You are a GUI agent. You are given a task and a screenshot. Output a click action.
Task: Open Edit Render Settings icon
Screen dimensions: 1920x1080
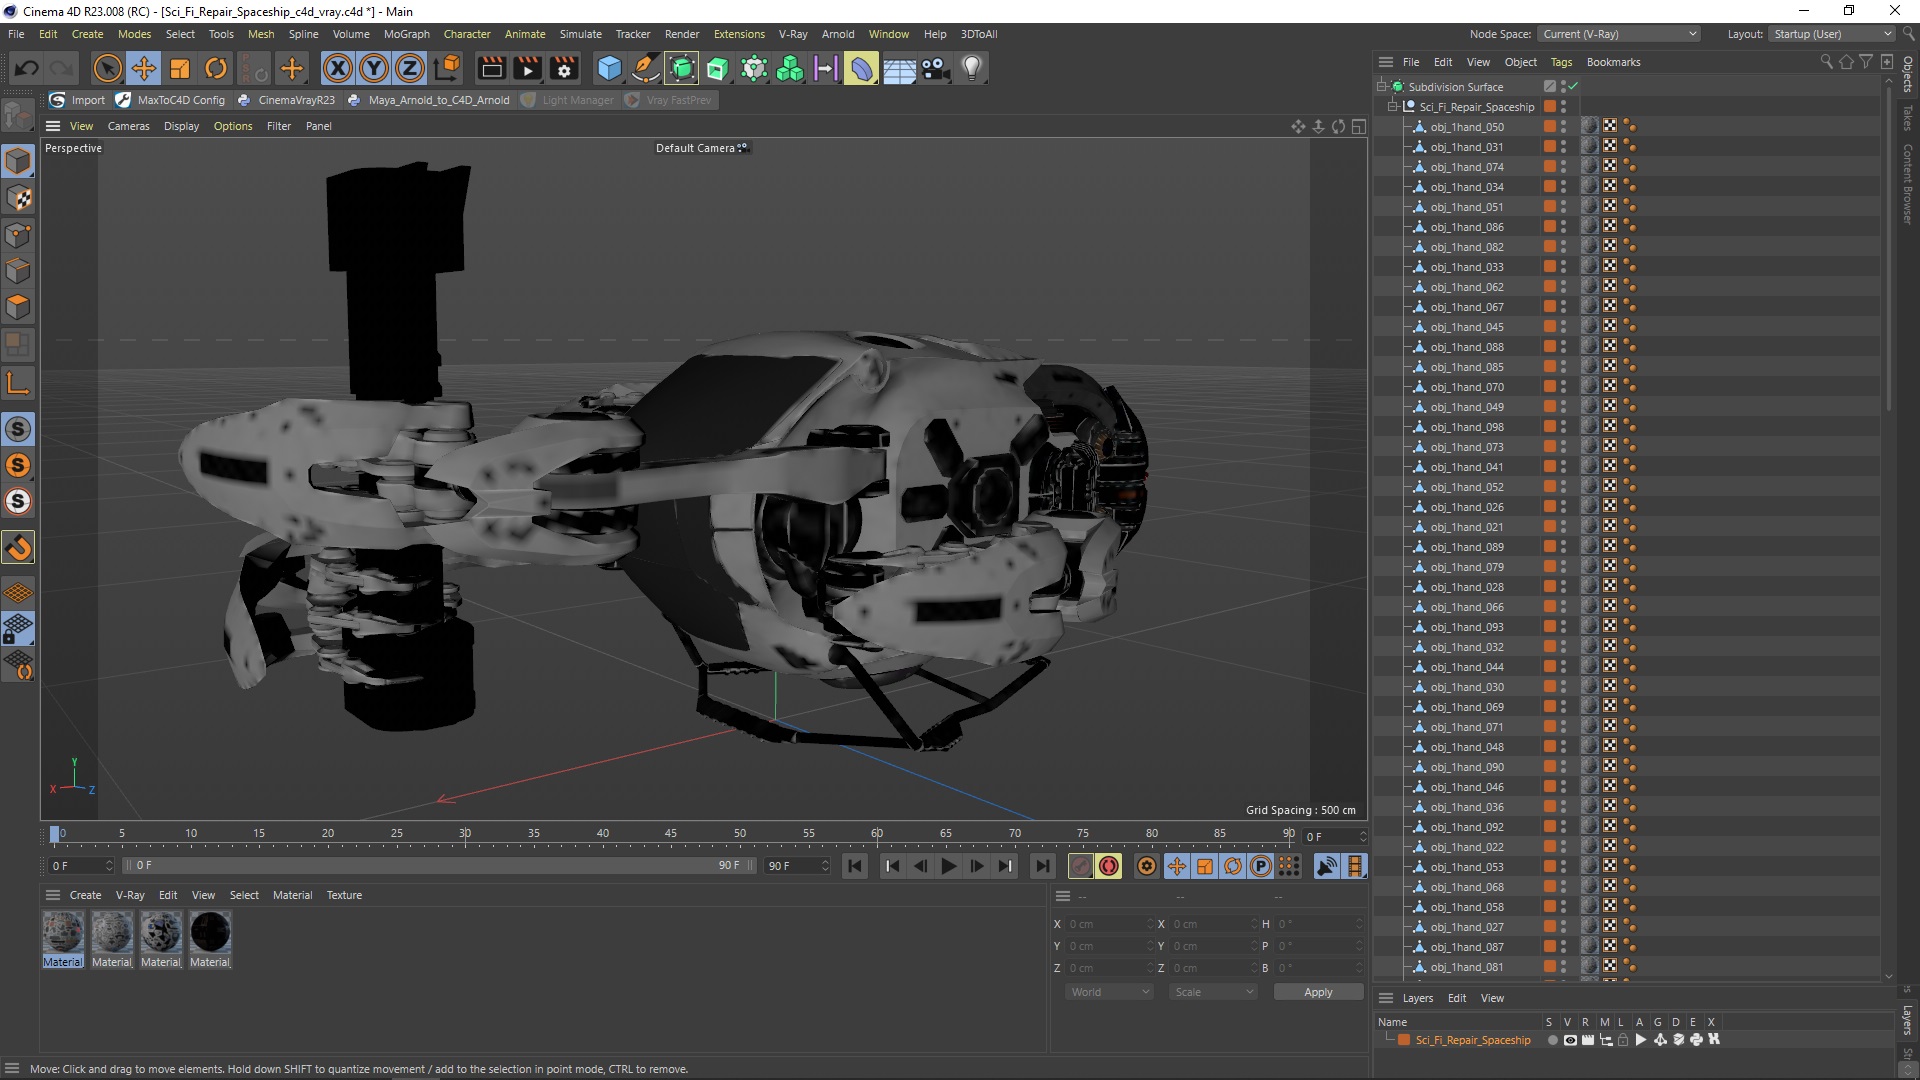point(565,68)
